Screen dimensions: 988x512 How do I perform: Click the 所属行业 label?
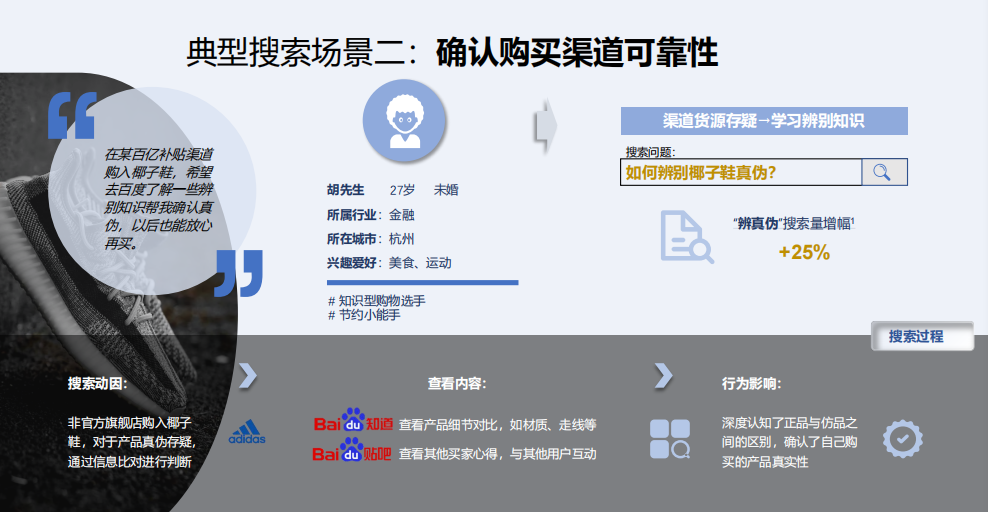[x=352, y=215]
